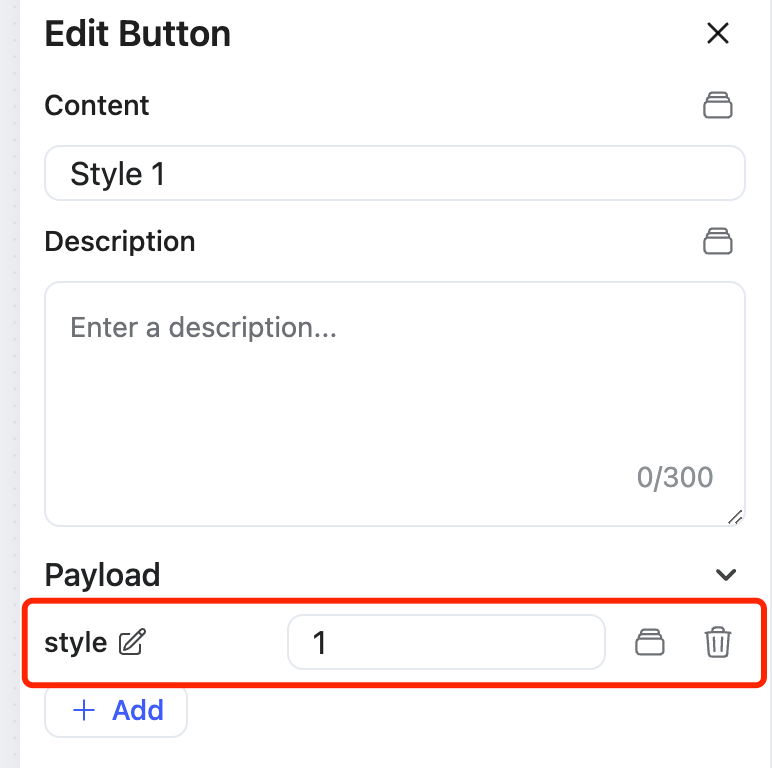Click the Content field label
The width and height of the screenshot is (772, 768).
click(97, 105)
